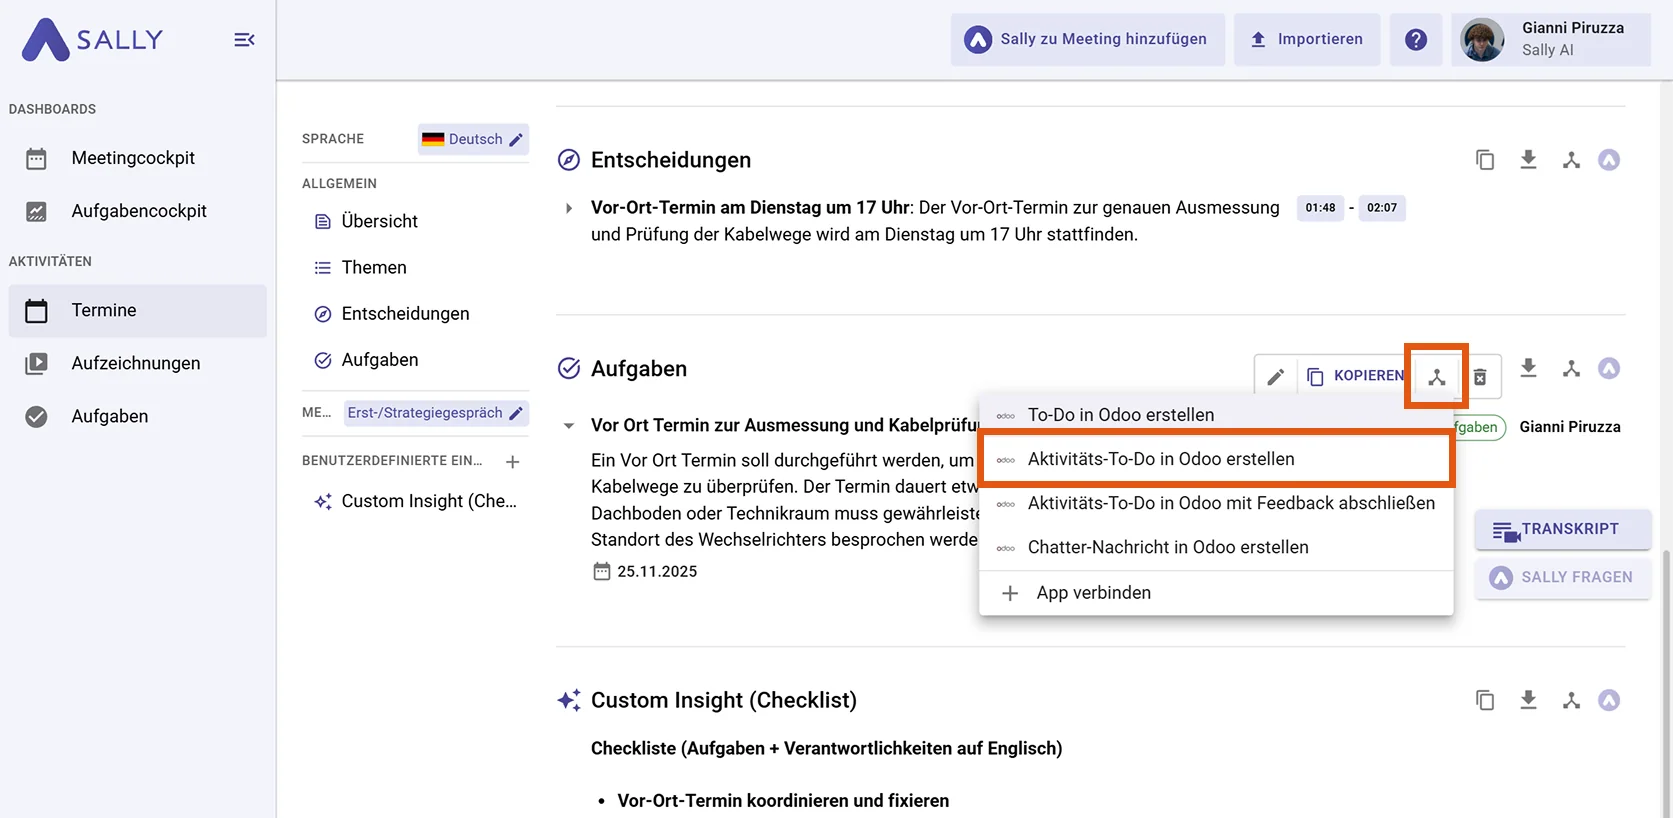
Task: Click KOPIEREN button for task
Action: 1356,376
